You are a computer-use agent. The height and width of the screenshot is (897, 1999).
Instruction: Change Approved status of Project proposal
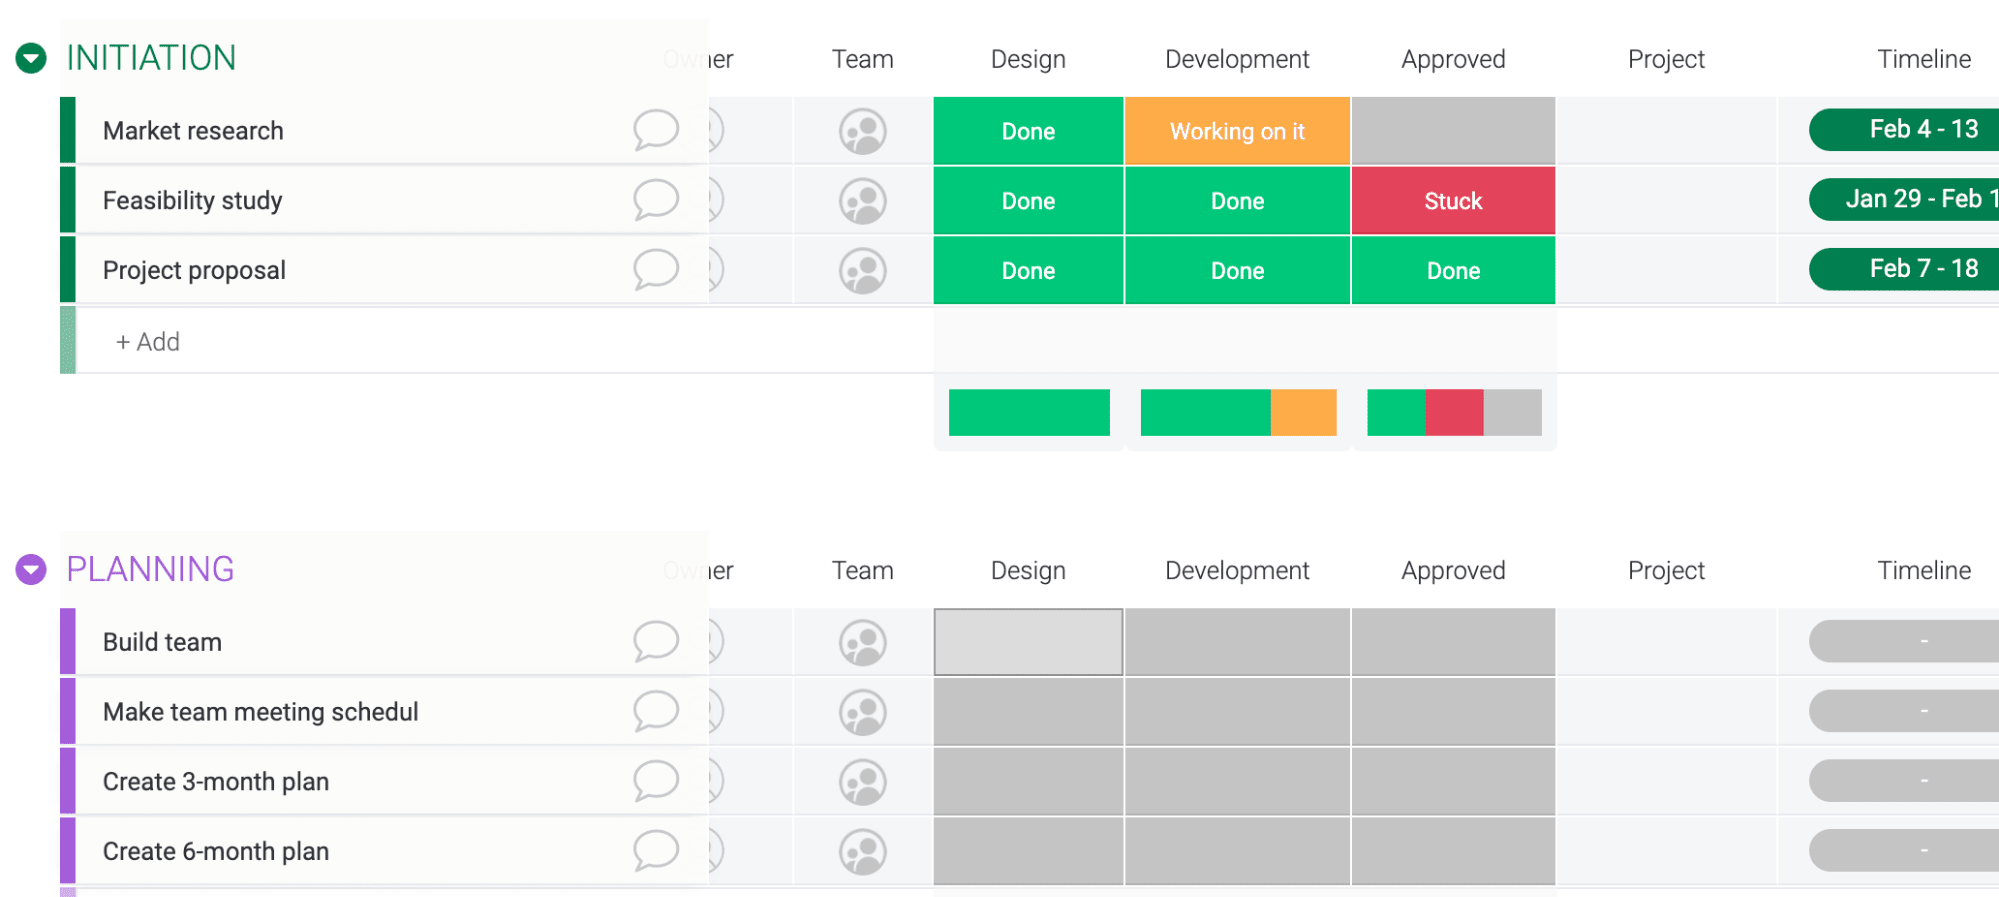pos(1453,271)
